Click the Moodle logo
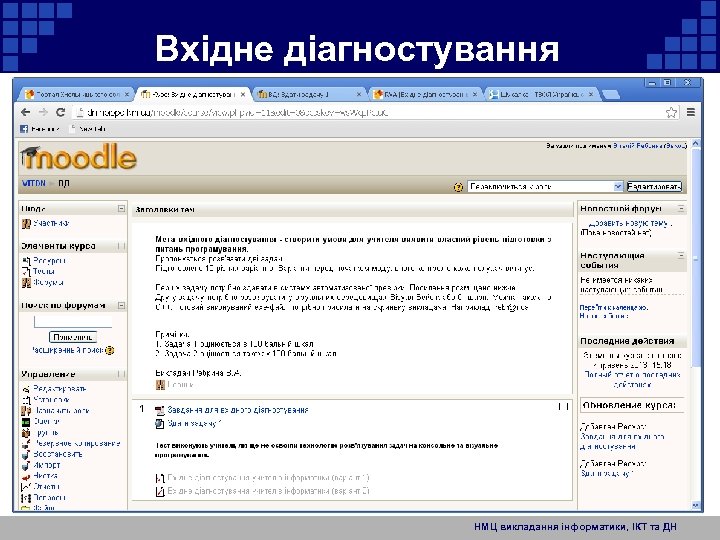Screen dimensions: 720x540 [79, 157]
